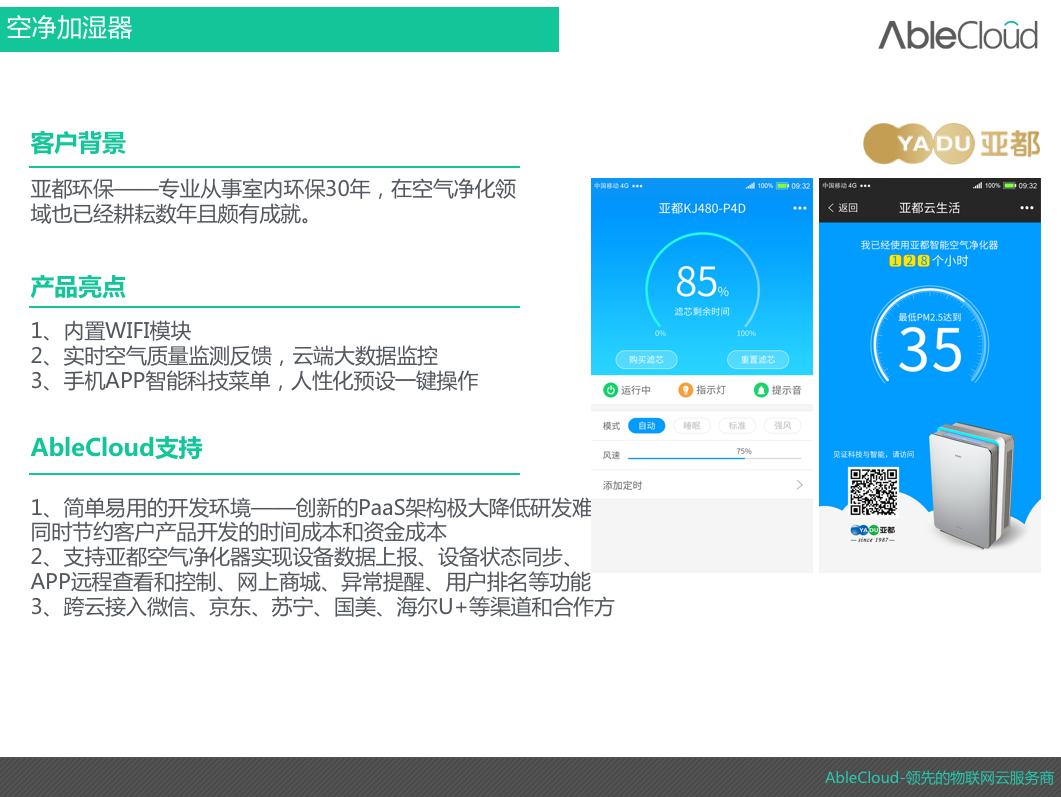Open the three-dot menu beside 亚都KJ480-P4D
Viewport: 1061px width, 797px height.
[x=799, y=208]
